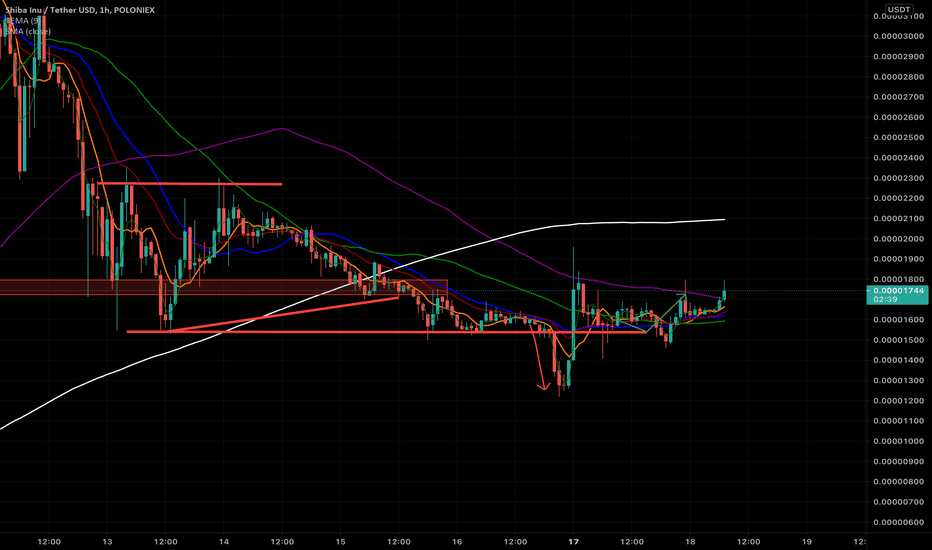The width and height of the screenshot is (932, 550).
Task: Click the 0.00002800 price axis label
Action: point(898,77)
